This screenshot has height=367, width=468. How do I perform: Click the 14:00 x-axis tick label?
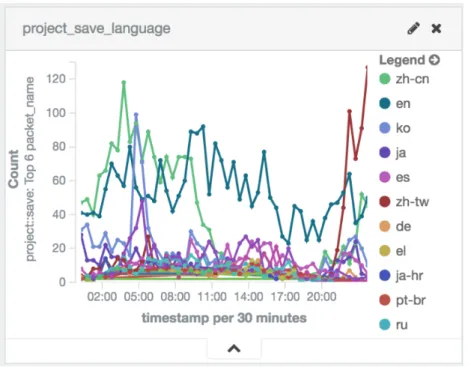248,296
